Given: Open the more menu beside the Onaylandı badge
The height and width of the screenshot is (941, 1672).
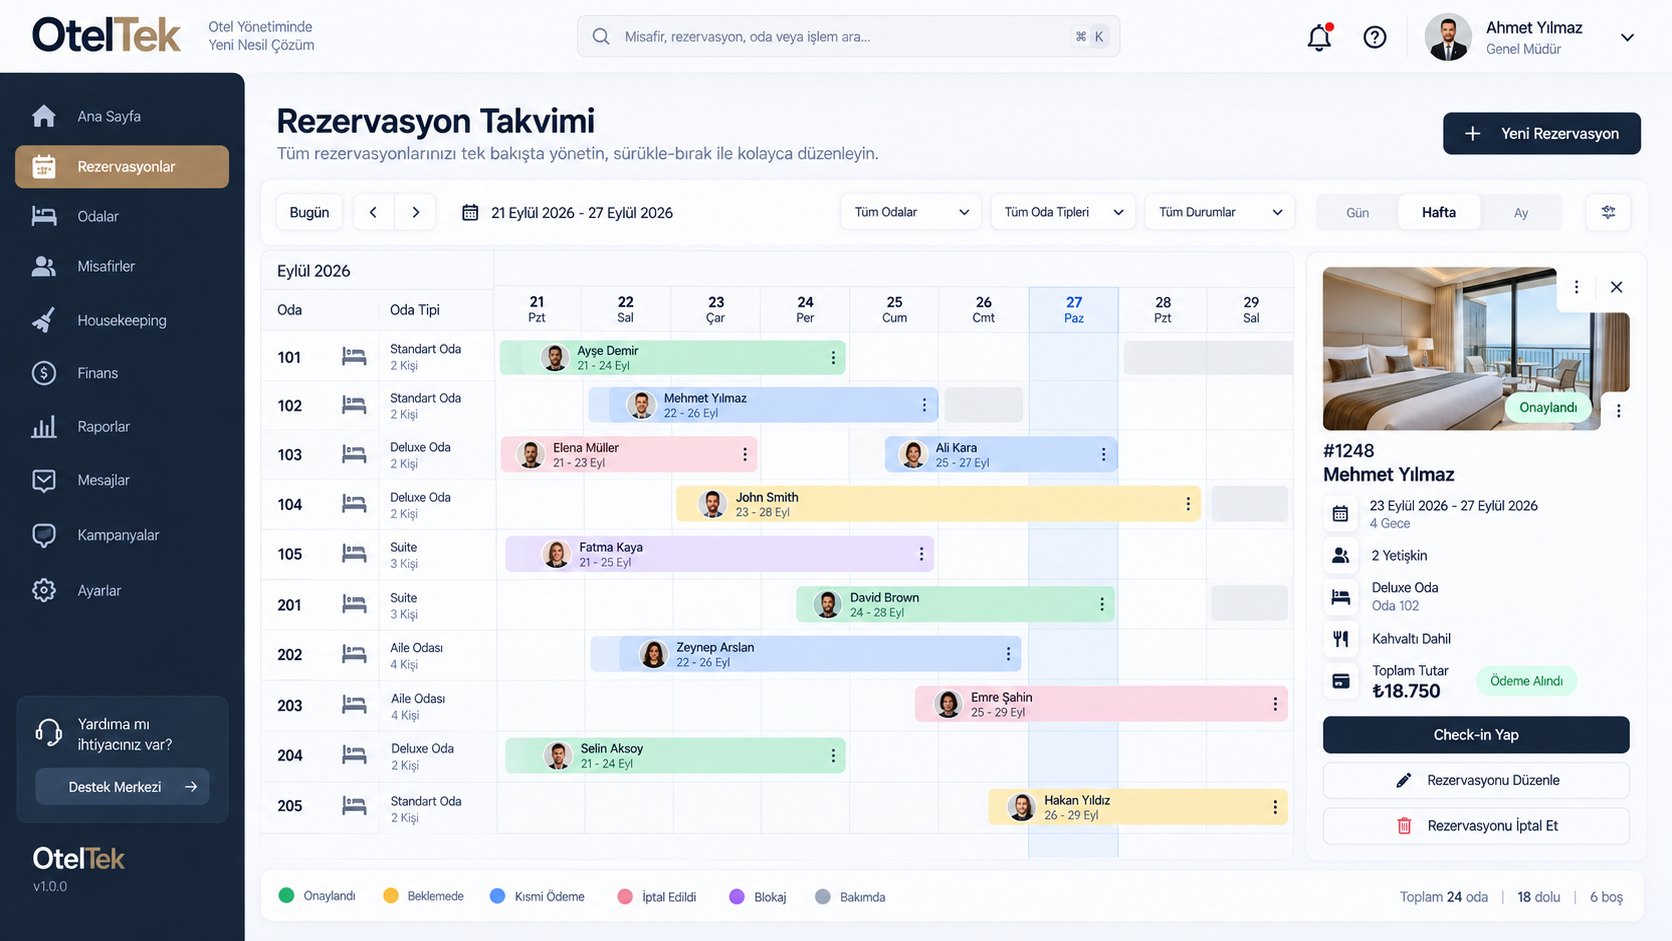Looking at the screenshot, I should pyautogui.click(x=1618, y=410).
